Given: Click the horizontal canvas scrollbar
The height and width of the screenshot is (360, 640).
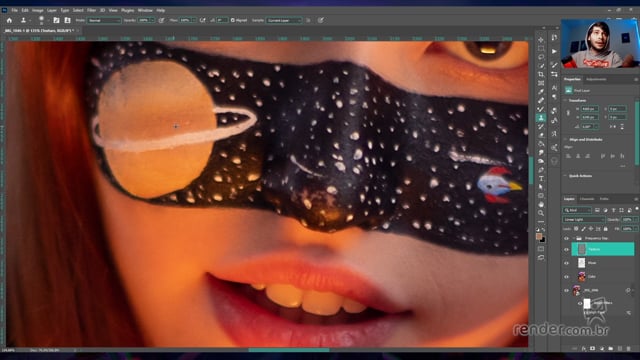Looking at the screenshot, I should click(289, 350).
